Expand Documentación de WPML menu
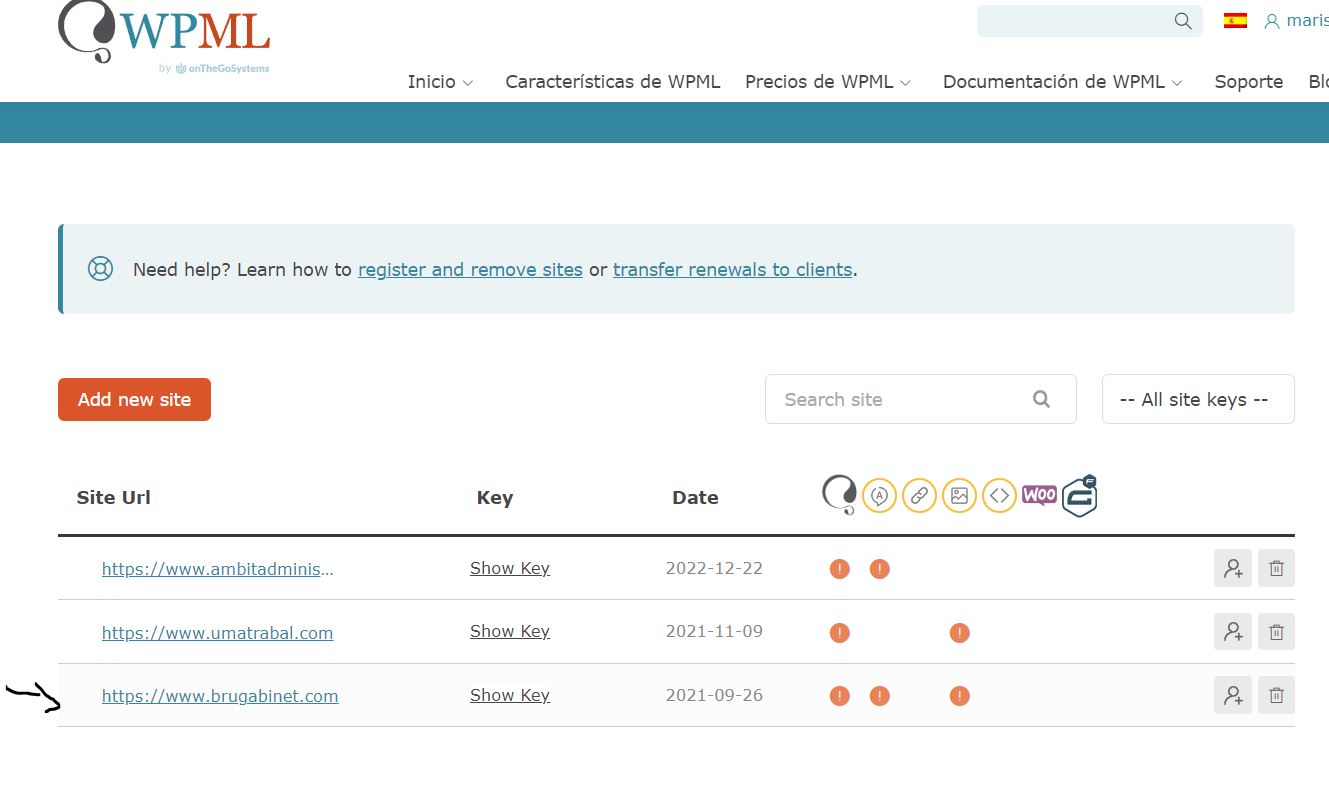 pos(1063,82)
